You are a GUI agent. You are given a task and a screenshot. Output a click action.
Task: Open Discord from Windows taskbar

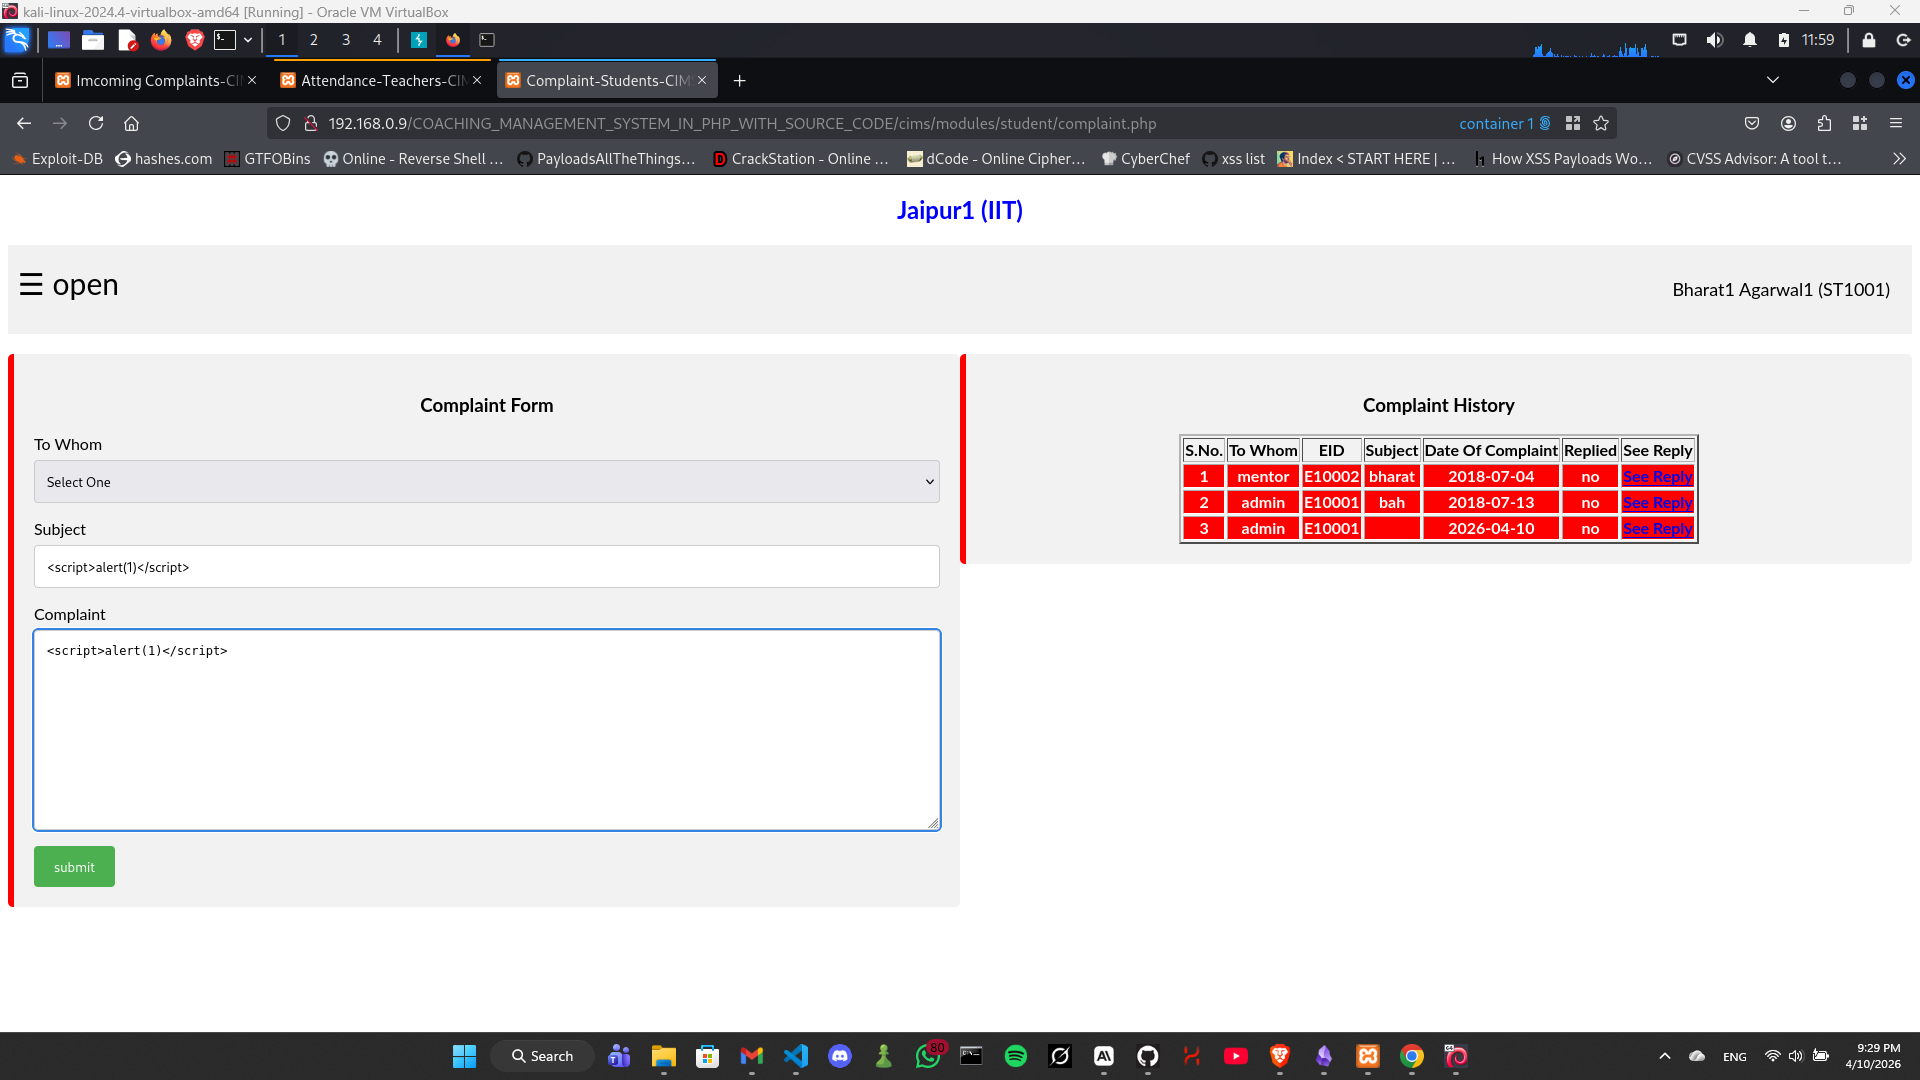point(840,1056)
